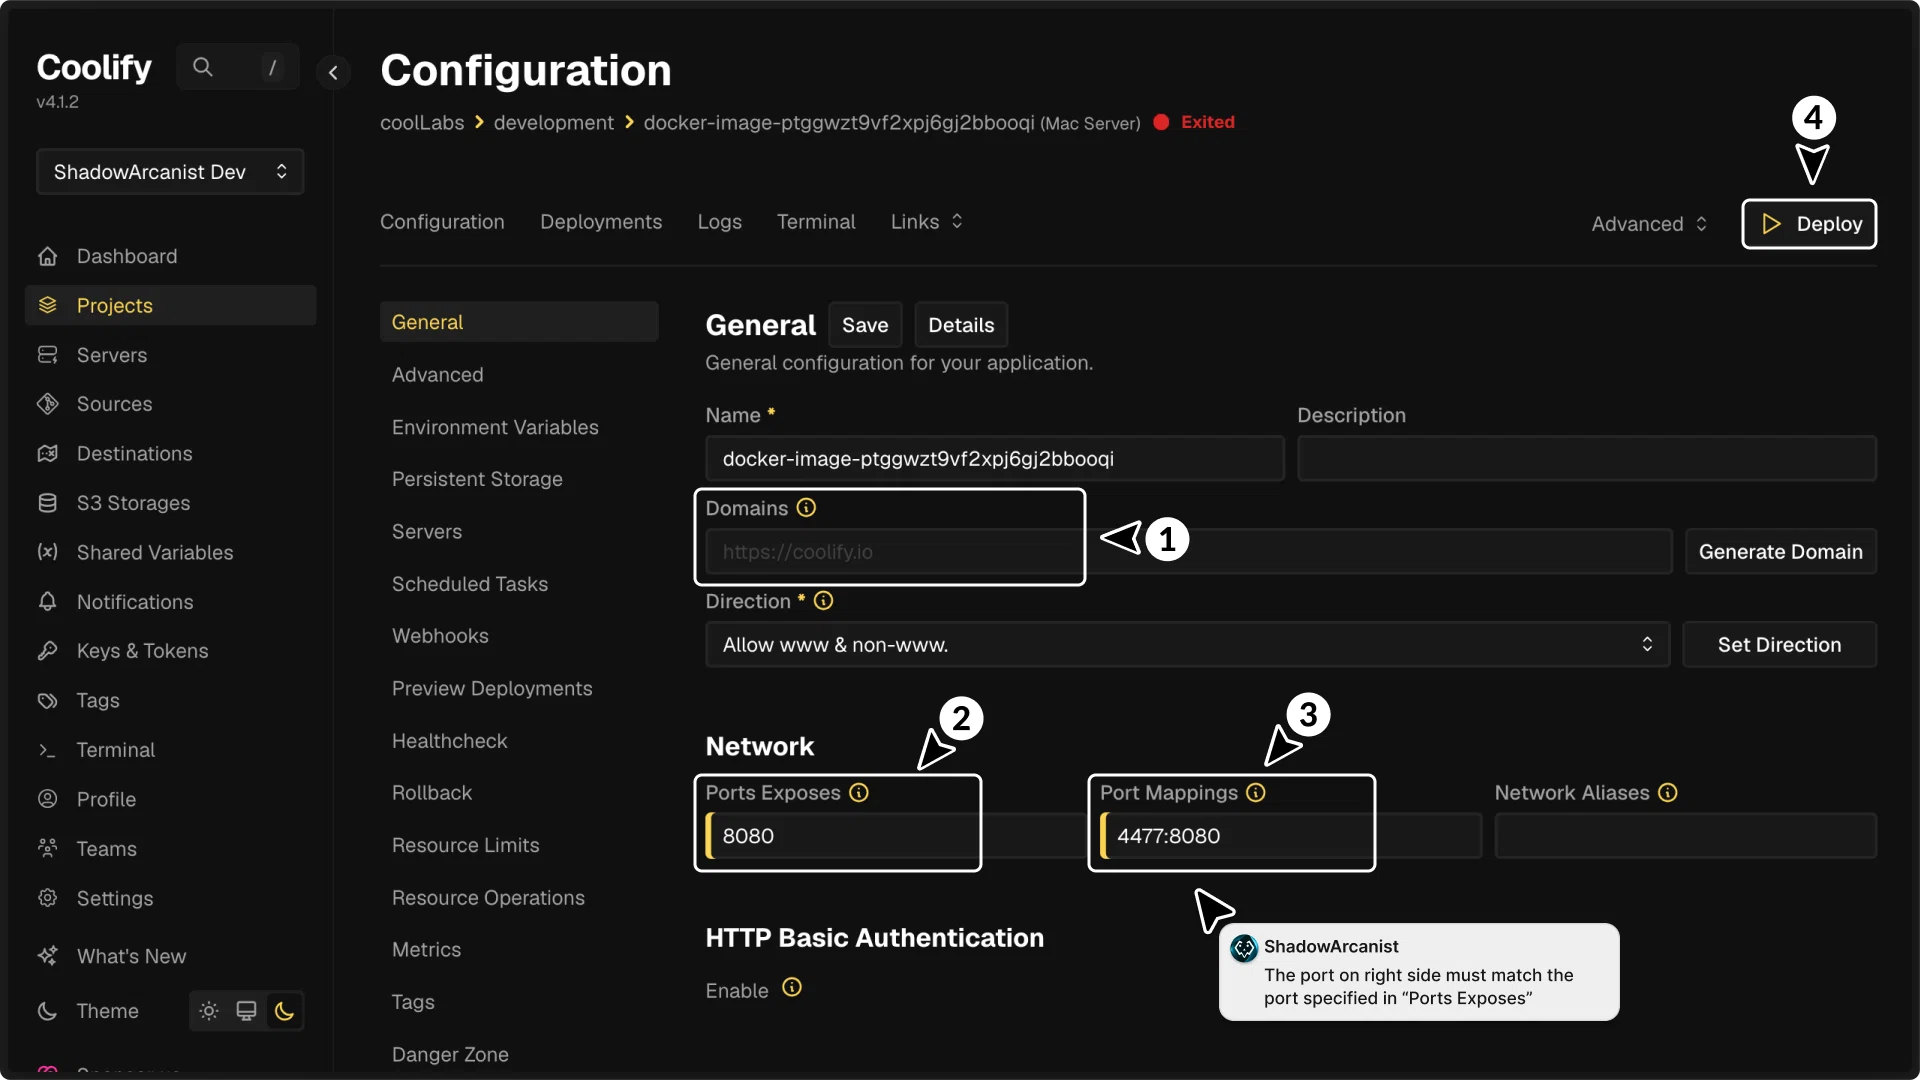
Task: Open the Deployments tab
Action: coord(601,222)
